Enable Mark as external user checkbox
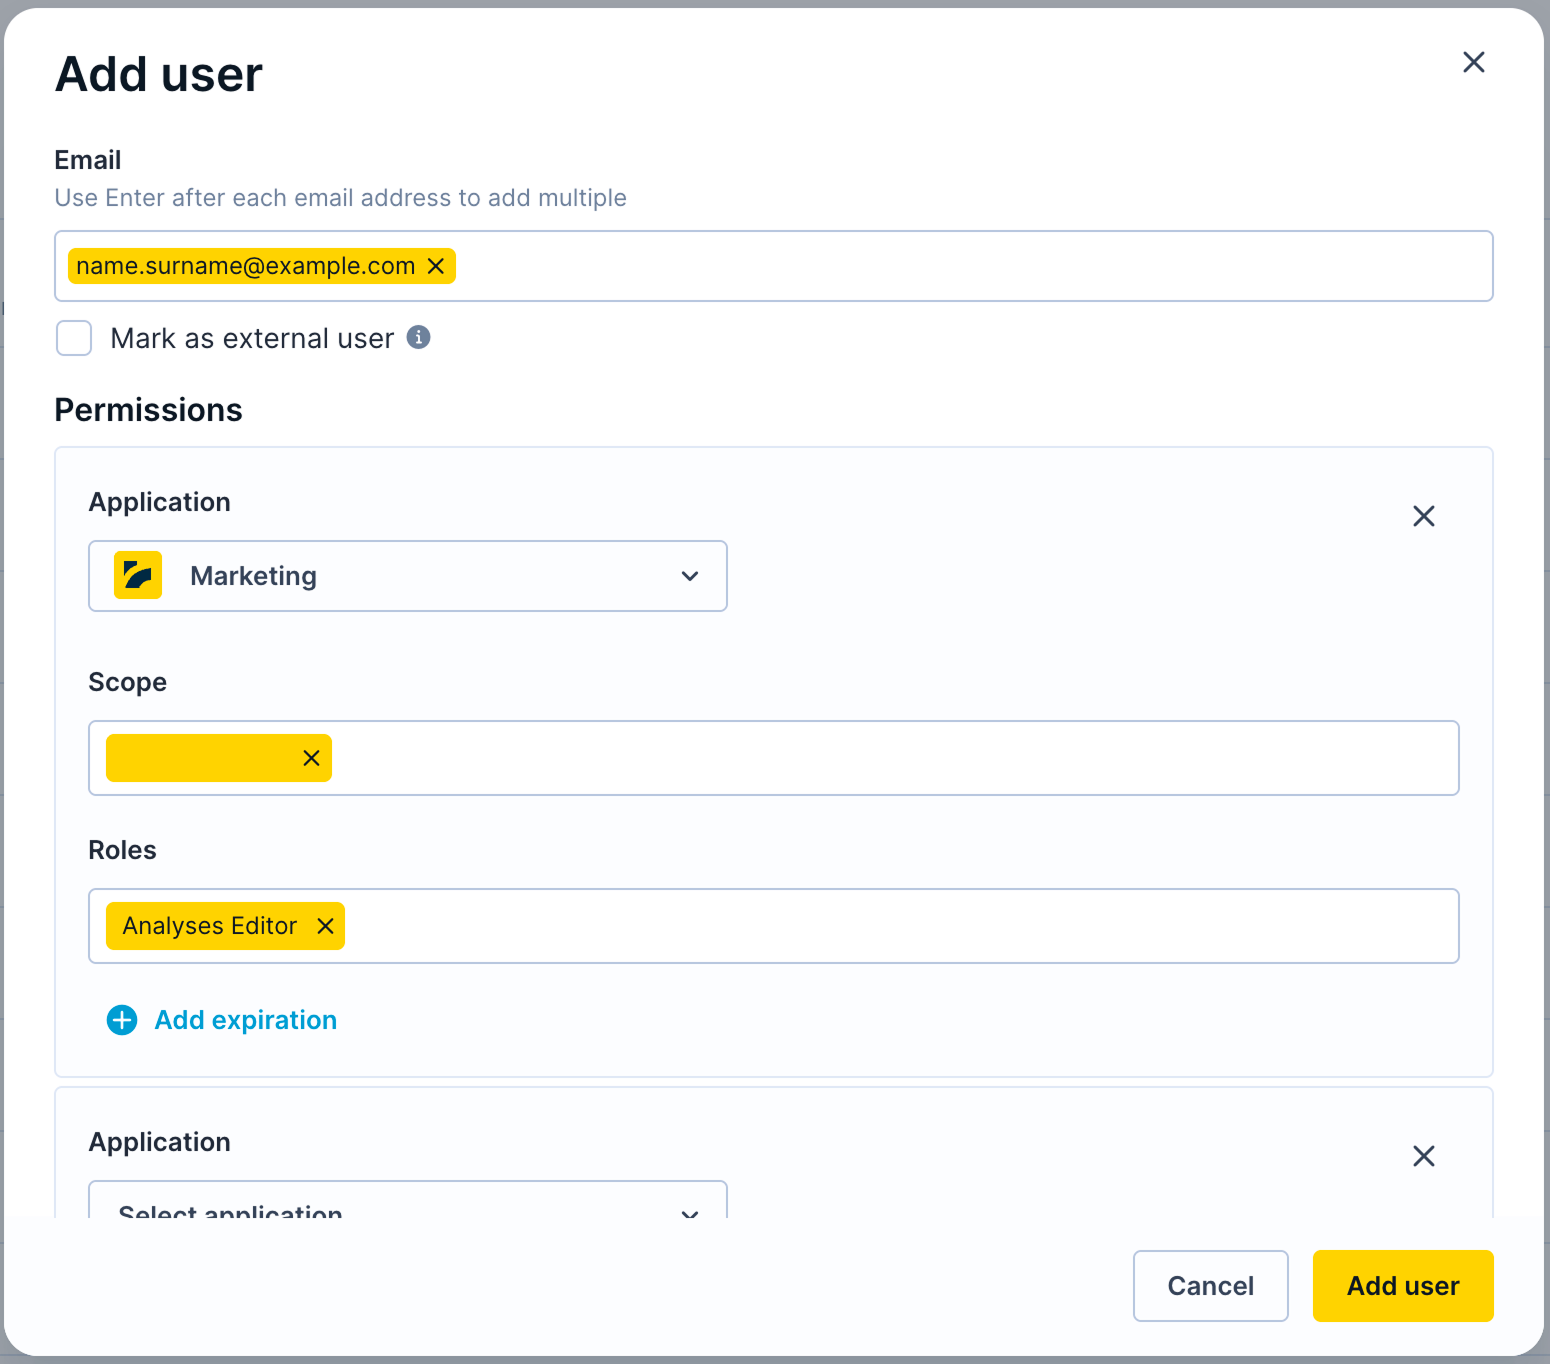 point(74,338)
